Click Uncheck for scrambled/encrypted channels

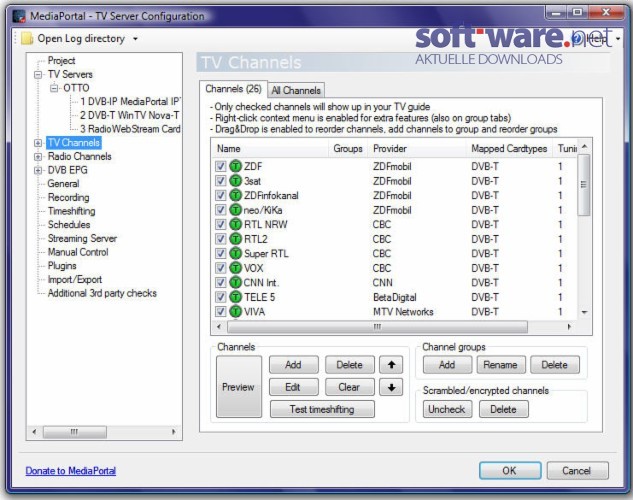pyautogui.click(x=447, y=410)
